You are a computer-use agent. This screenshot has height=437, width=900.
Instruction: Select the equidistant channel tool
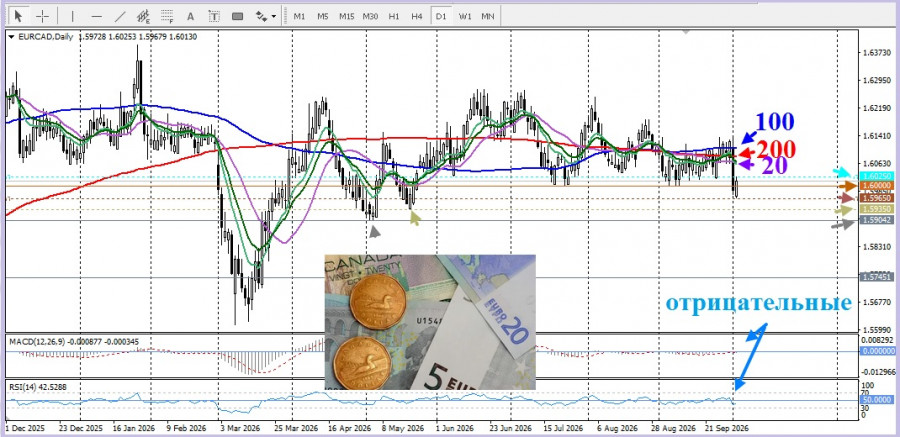point(143,16)
